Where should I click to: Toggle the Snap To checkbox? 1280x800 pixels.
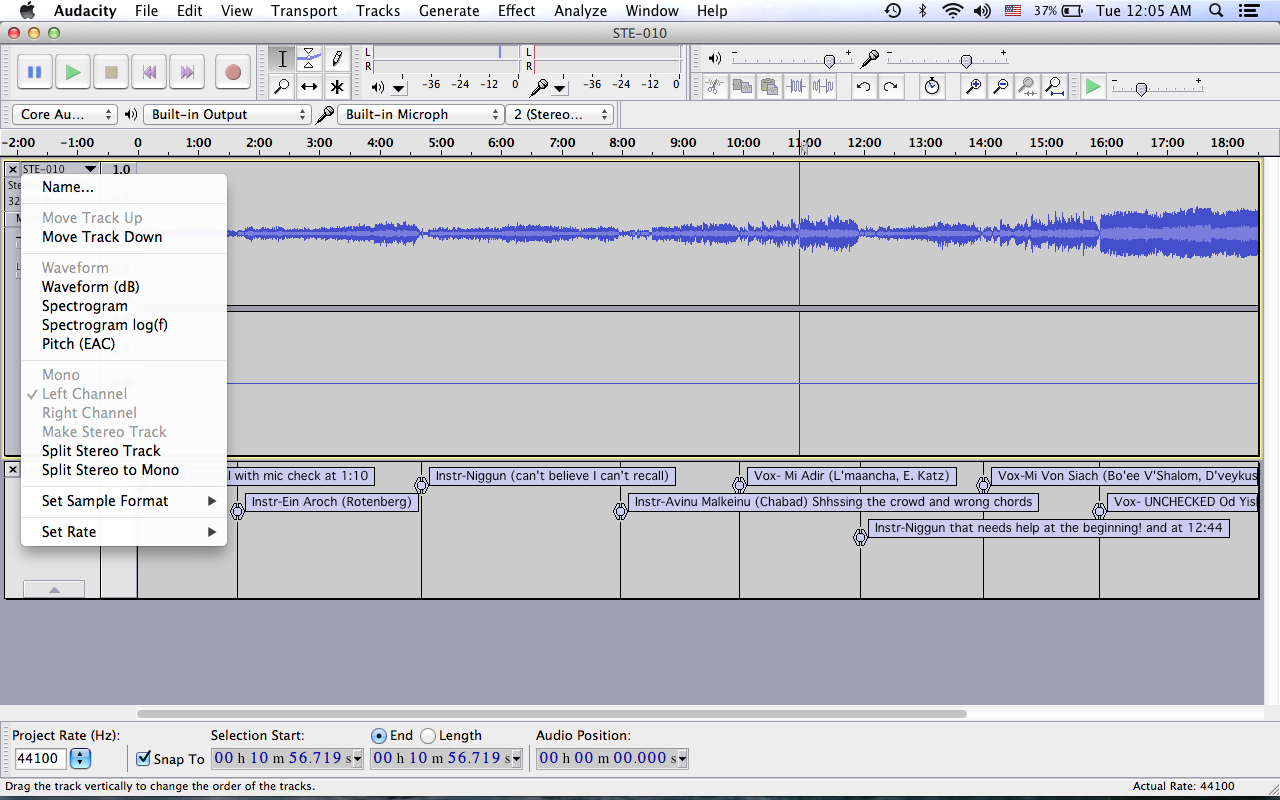pos(143,759)
